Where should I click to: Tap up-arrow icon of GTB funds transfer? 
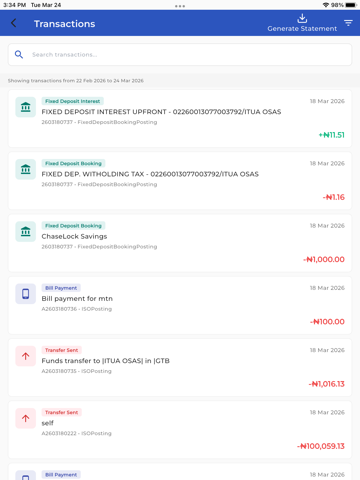pos(26,356)
